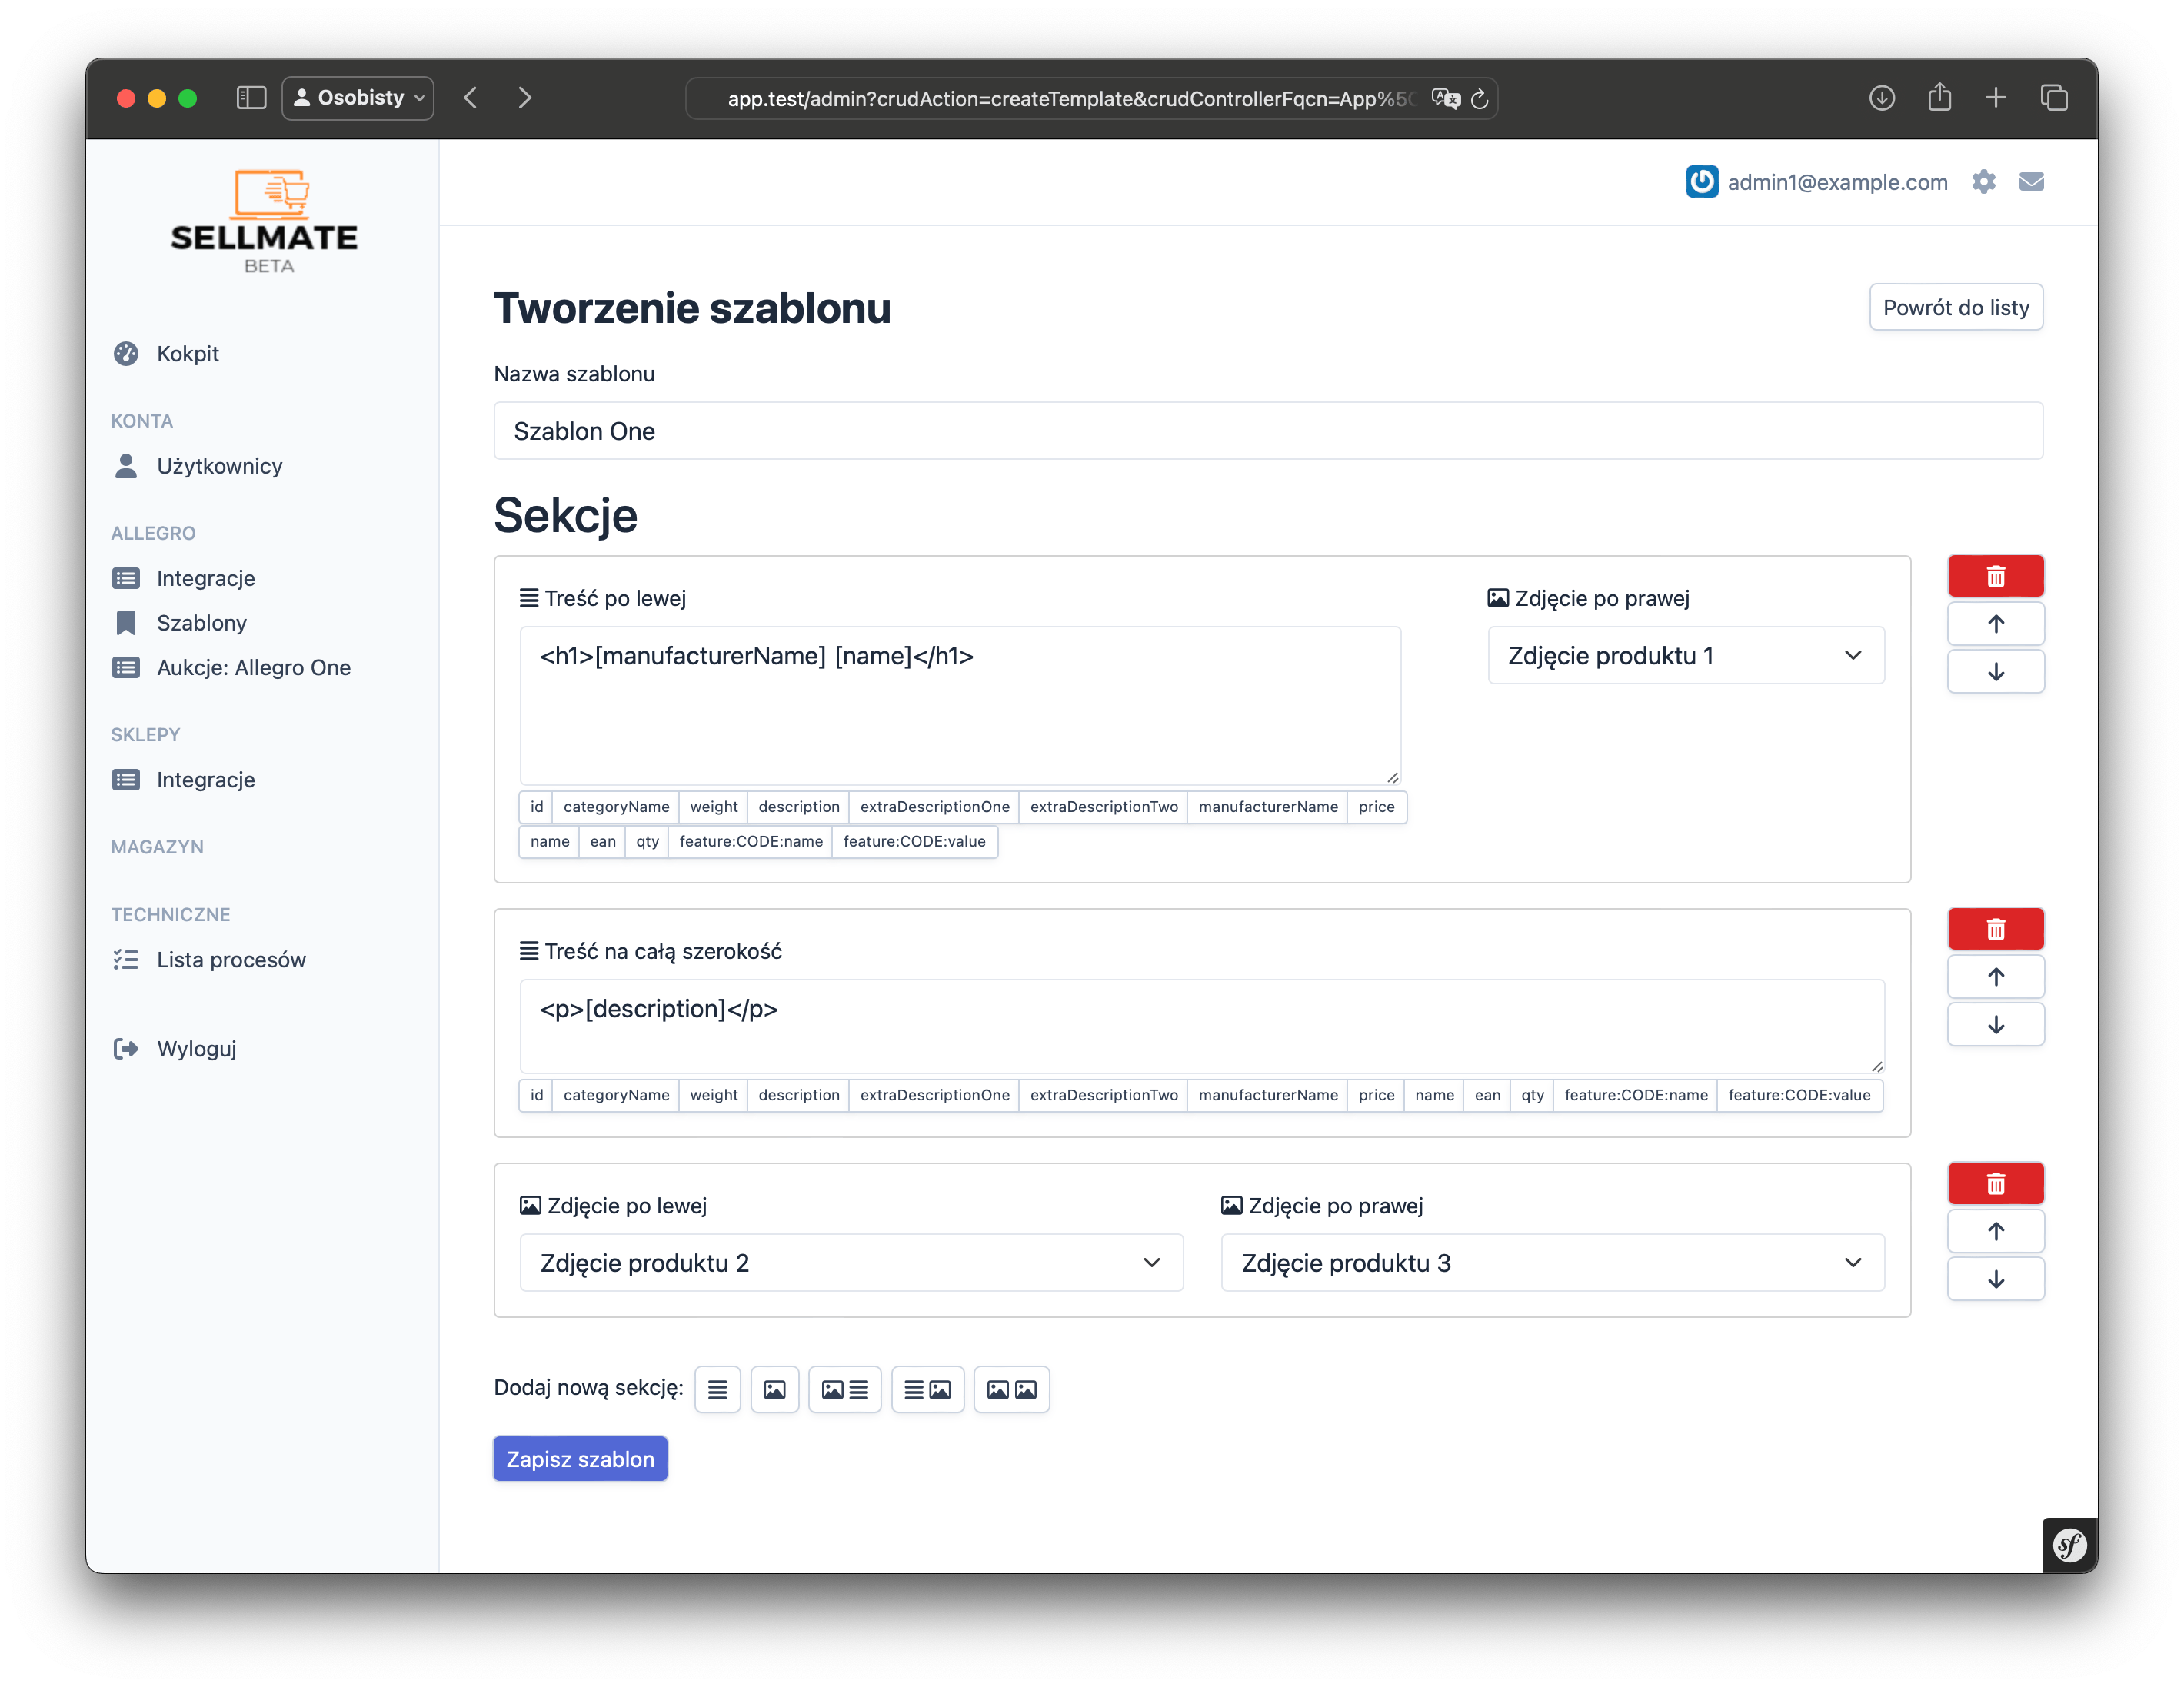Open 'Zdjęcie produktu 2' dropdown
2184x1687 pixels.
point(851,1263)
